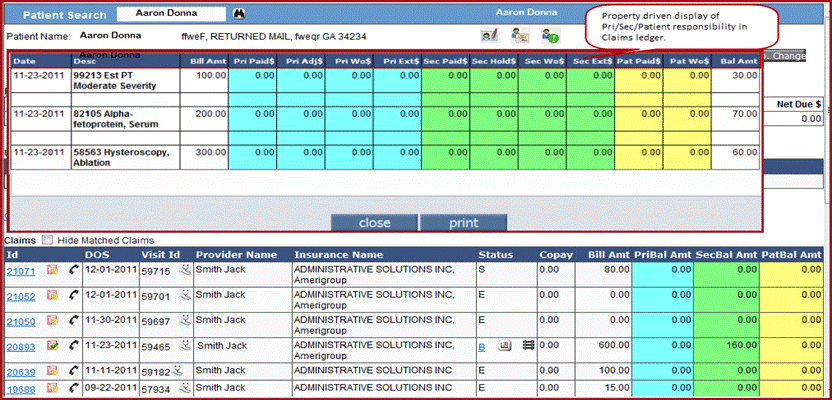Click the visit icon next to 59701
This screenshot has height=400, width=832.
tap(185, 294)
